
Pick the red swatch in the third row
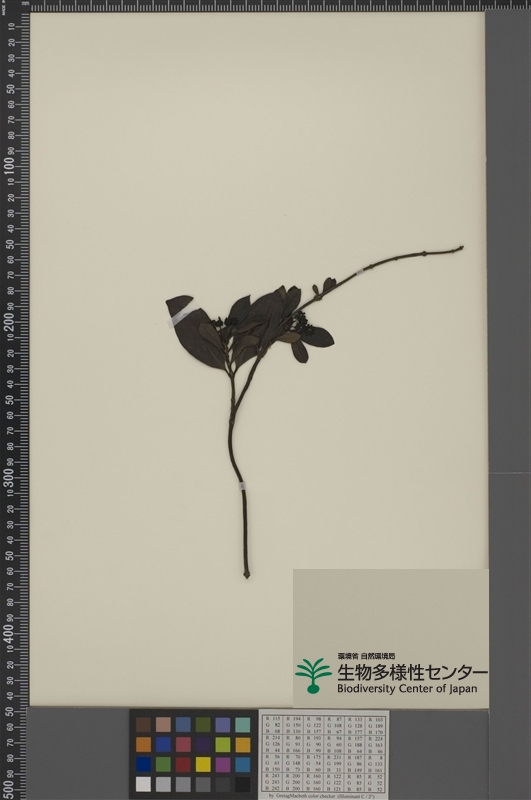[x=183, y=764]
